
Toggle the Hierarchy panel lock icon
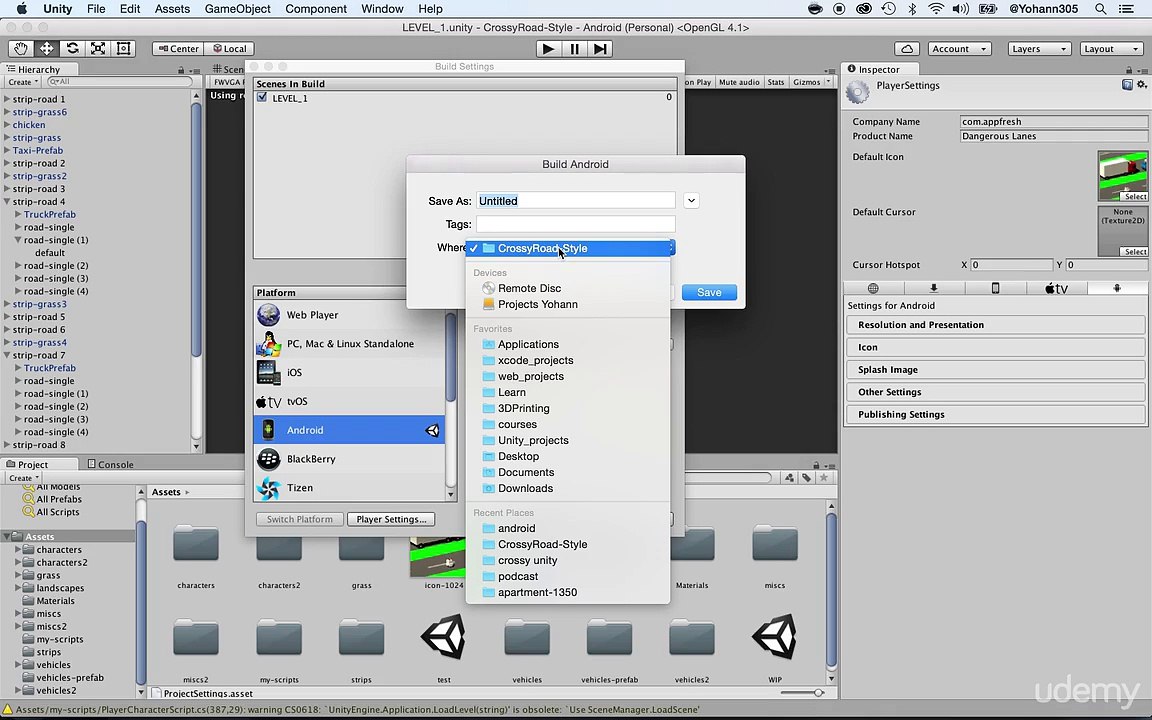(x=181, y=70)
